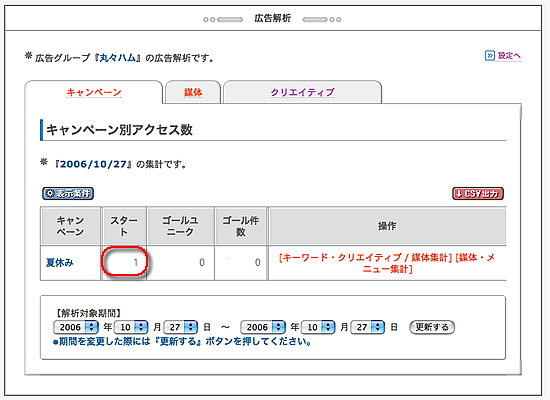Click the 表示条件 button
This screenshot has width=550, height=400.
[x=68, y=193]
